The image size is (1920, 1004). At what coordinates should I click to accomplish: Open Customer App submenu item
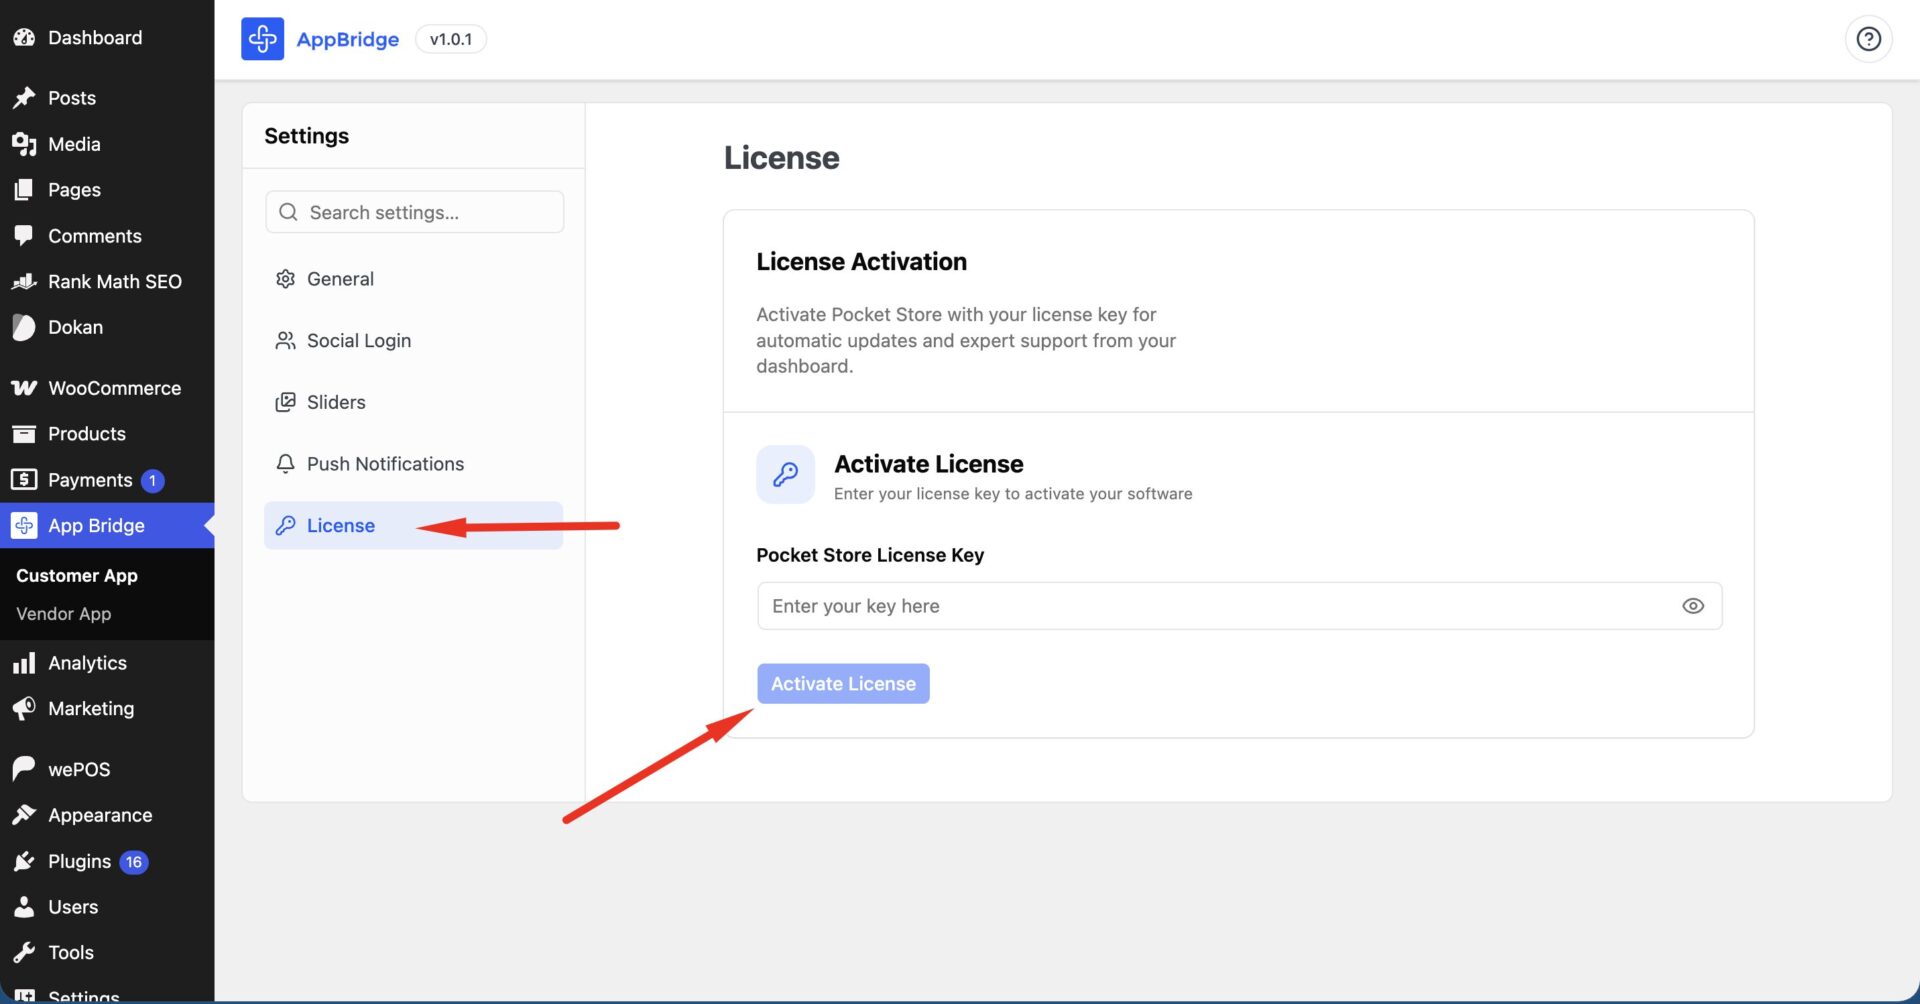77,576
